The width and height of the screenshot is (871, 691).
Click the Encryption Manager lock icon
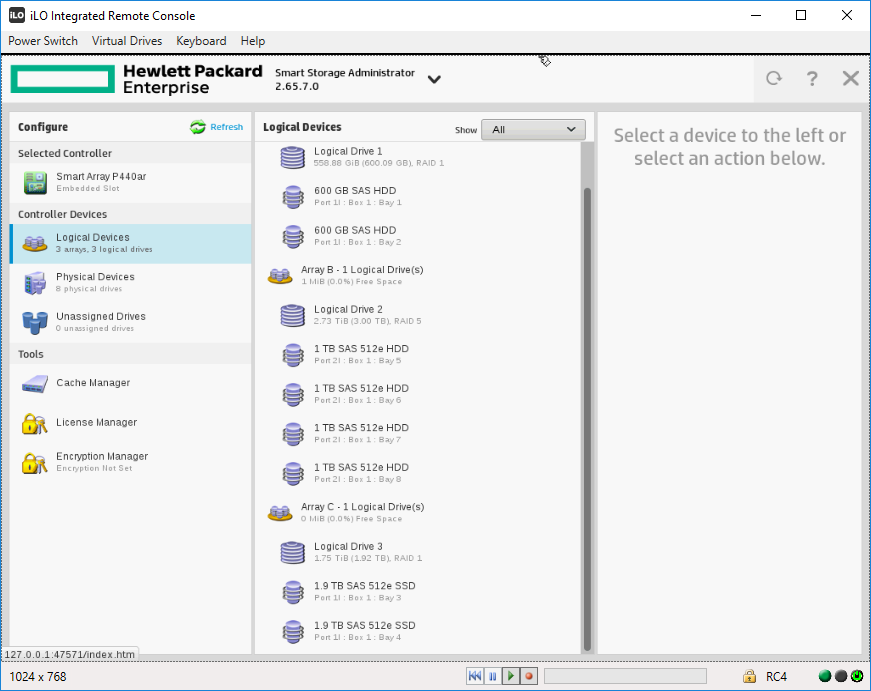[34, 463]
